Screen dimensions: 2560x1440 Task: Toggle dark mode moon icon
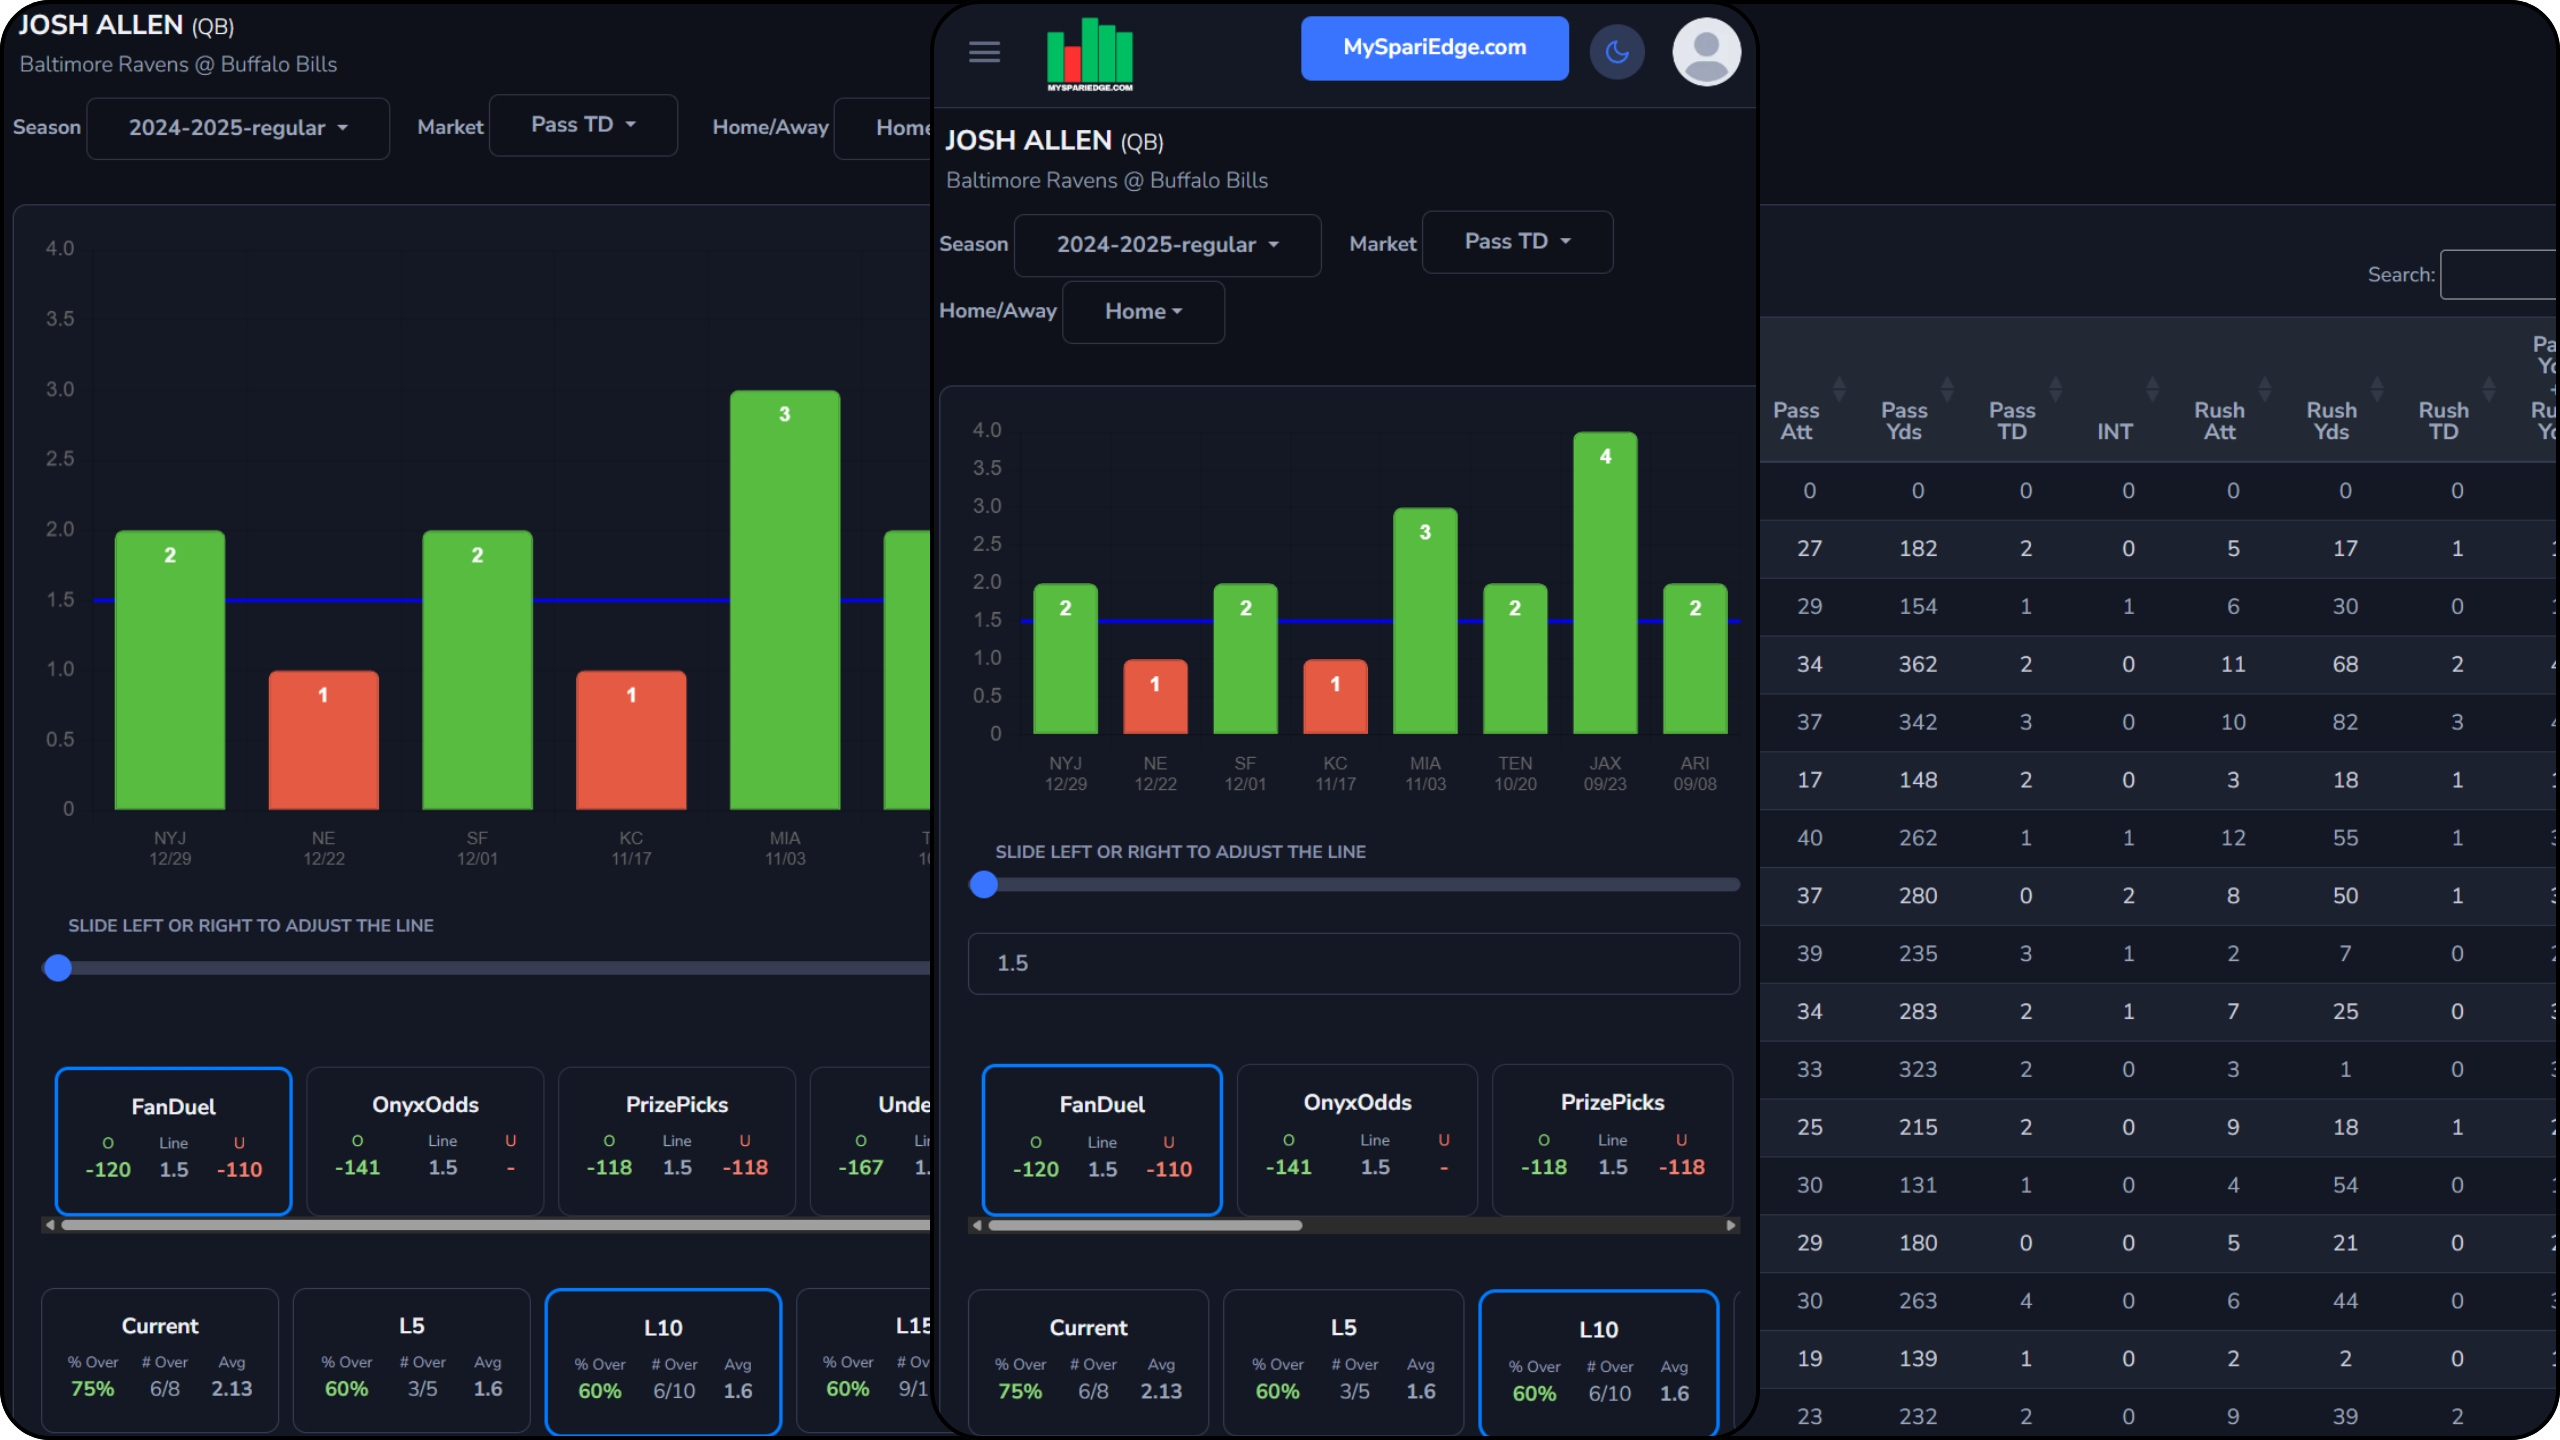tap(1616, 52)
